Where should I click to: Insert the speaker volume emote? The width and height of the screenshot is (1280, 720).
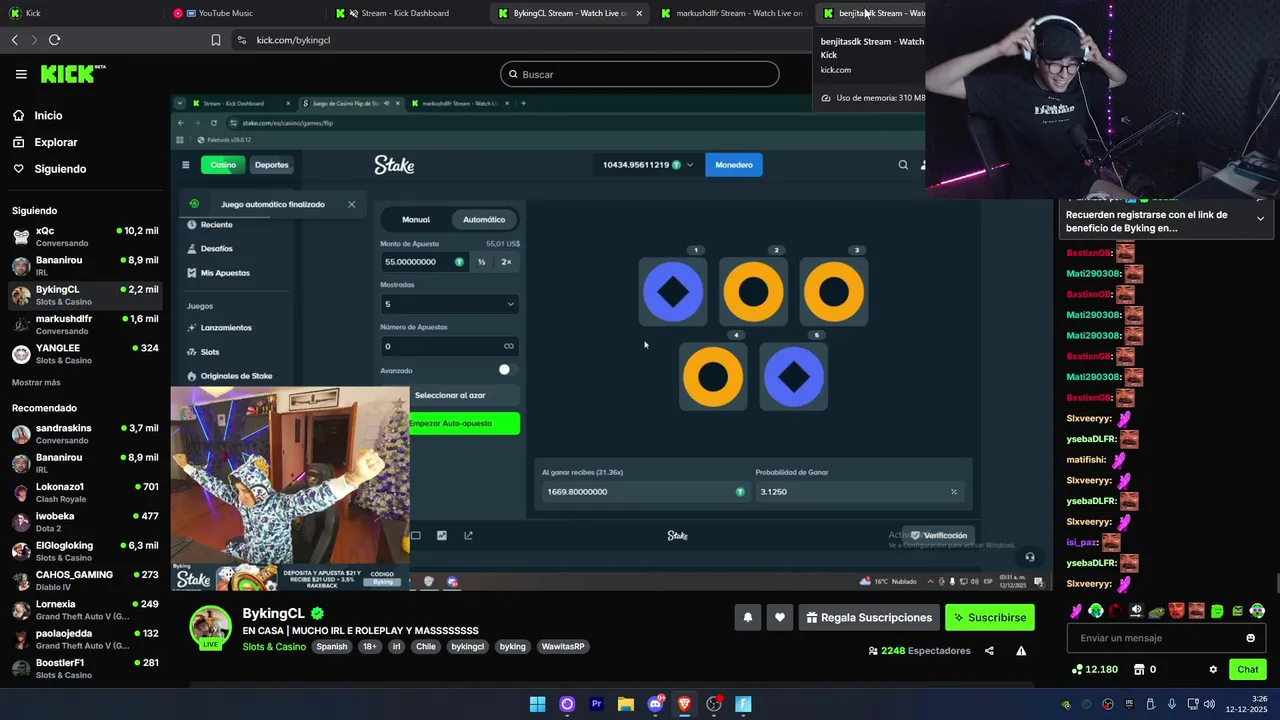point(1136,611)
